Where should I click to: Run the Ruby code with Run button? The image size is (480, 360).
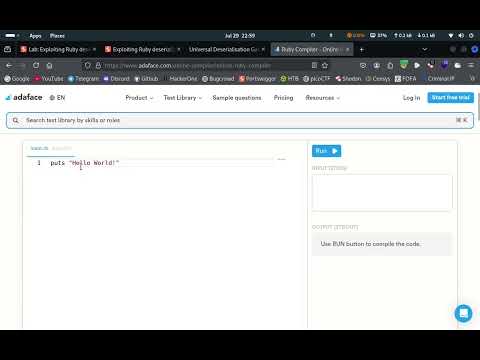tap(326, 151)
